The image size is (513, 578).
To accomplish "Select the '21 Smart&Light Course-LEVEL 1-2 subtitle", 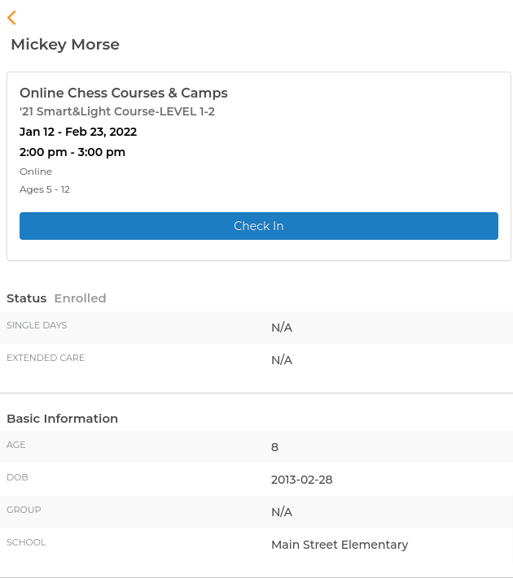I will pyautogui.click(x=117, y=111).
